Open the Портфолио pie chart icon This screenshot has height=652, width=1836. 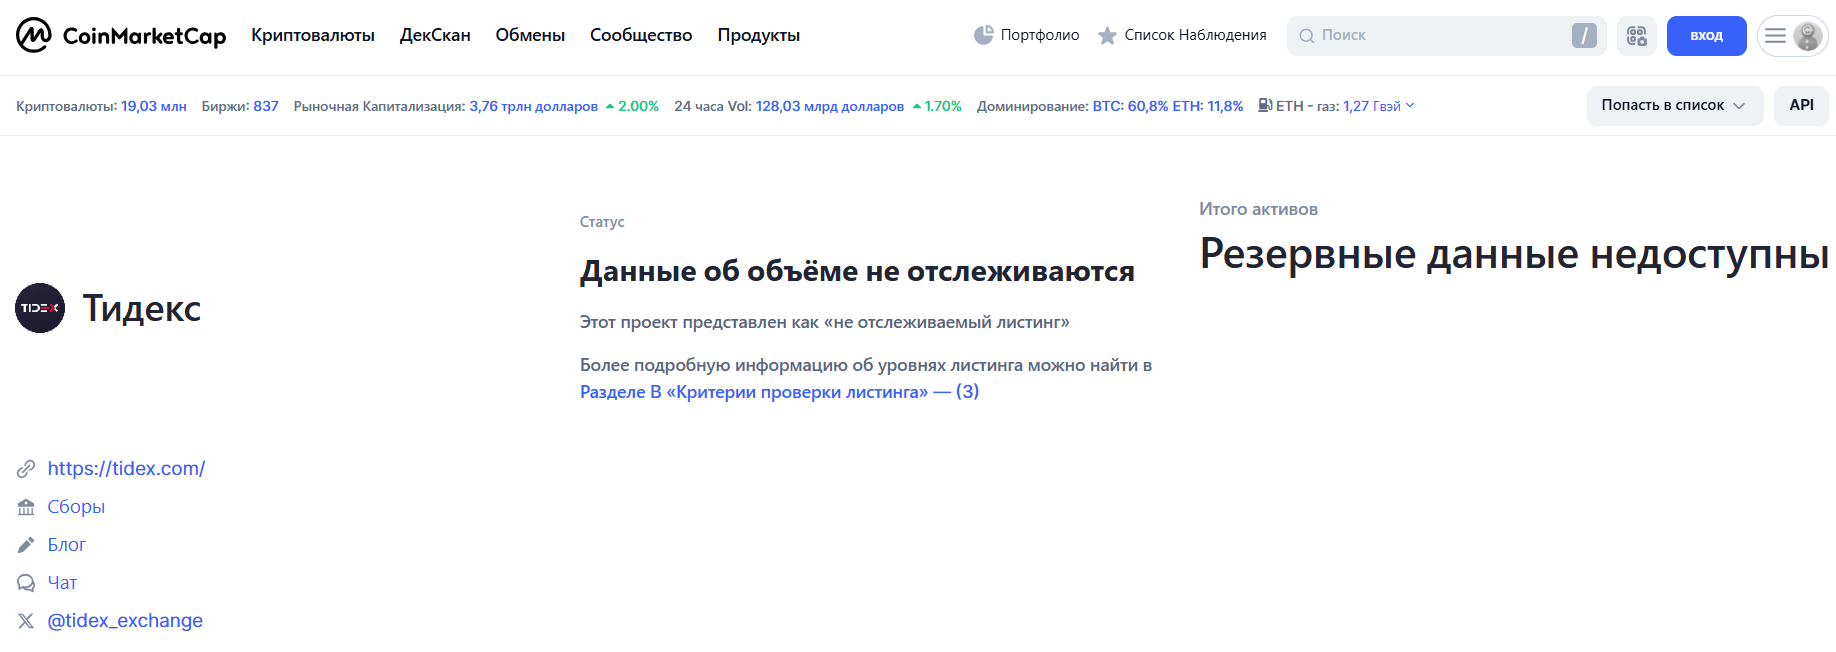[x=983, y=35]
